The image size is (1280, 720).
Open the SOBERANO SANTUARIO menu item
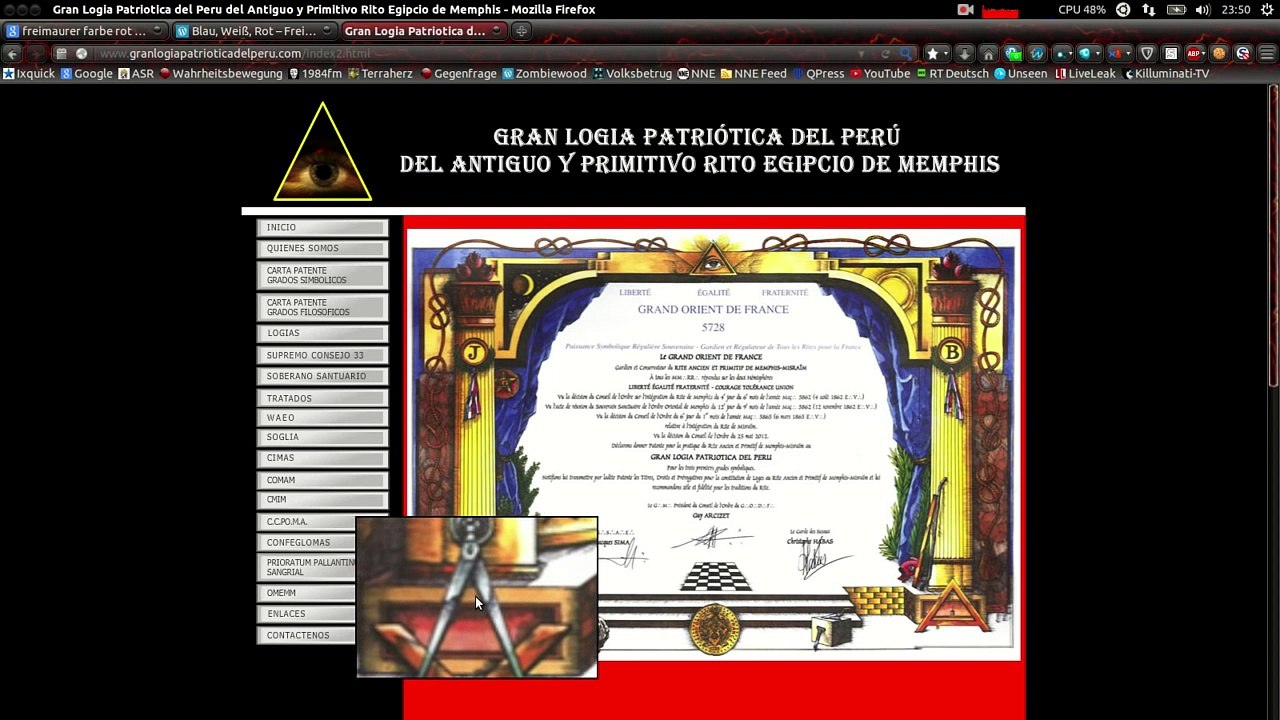tap(322, 377)
